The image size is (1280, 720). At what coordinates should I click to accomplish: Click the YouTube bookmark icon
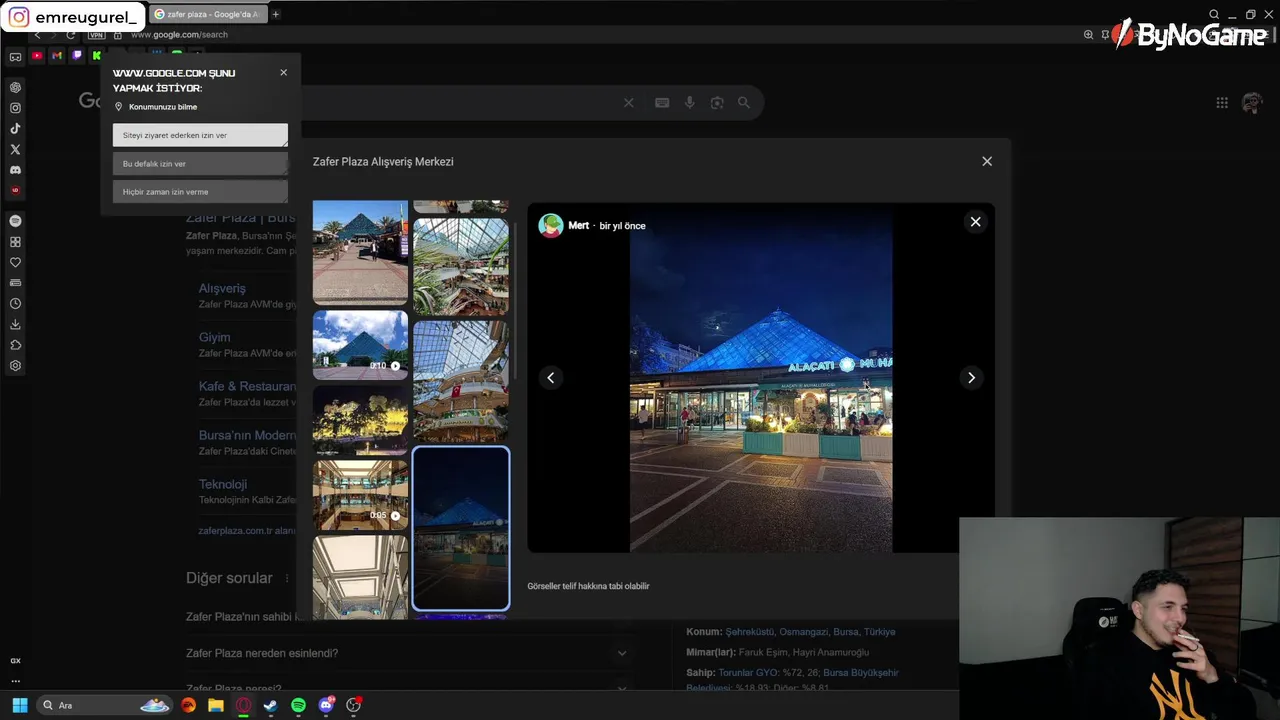(37, 56)
